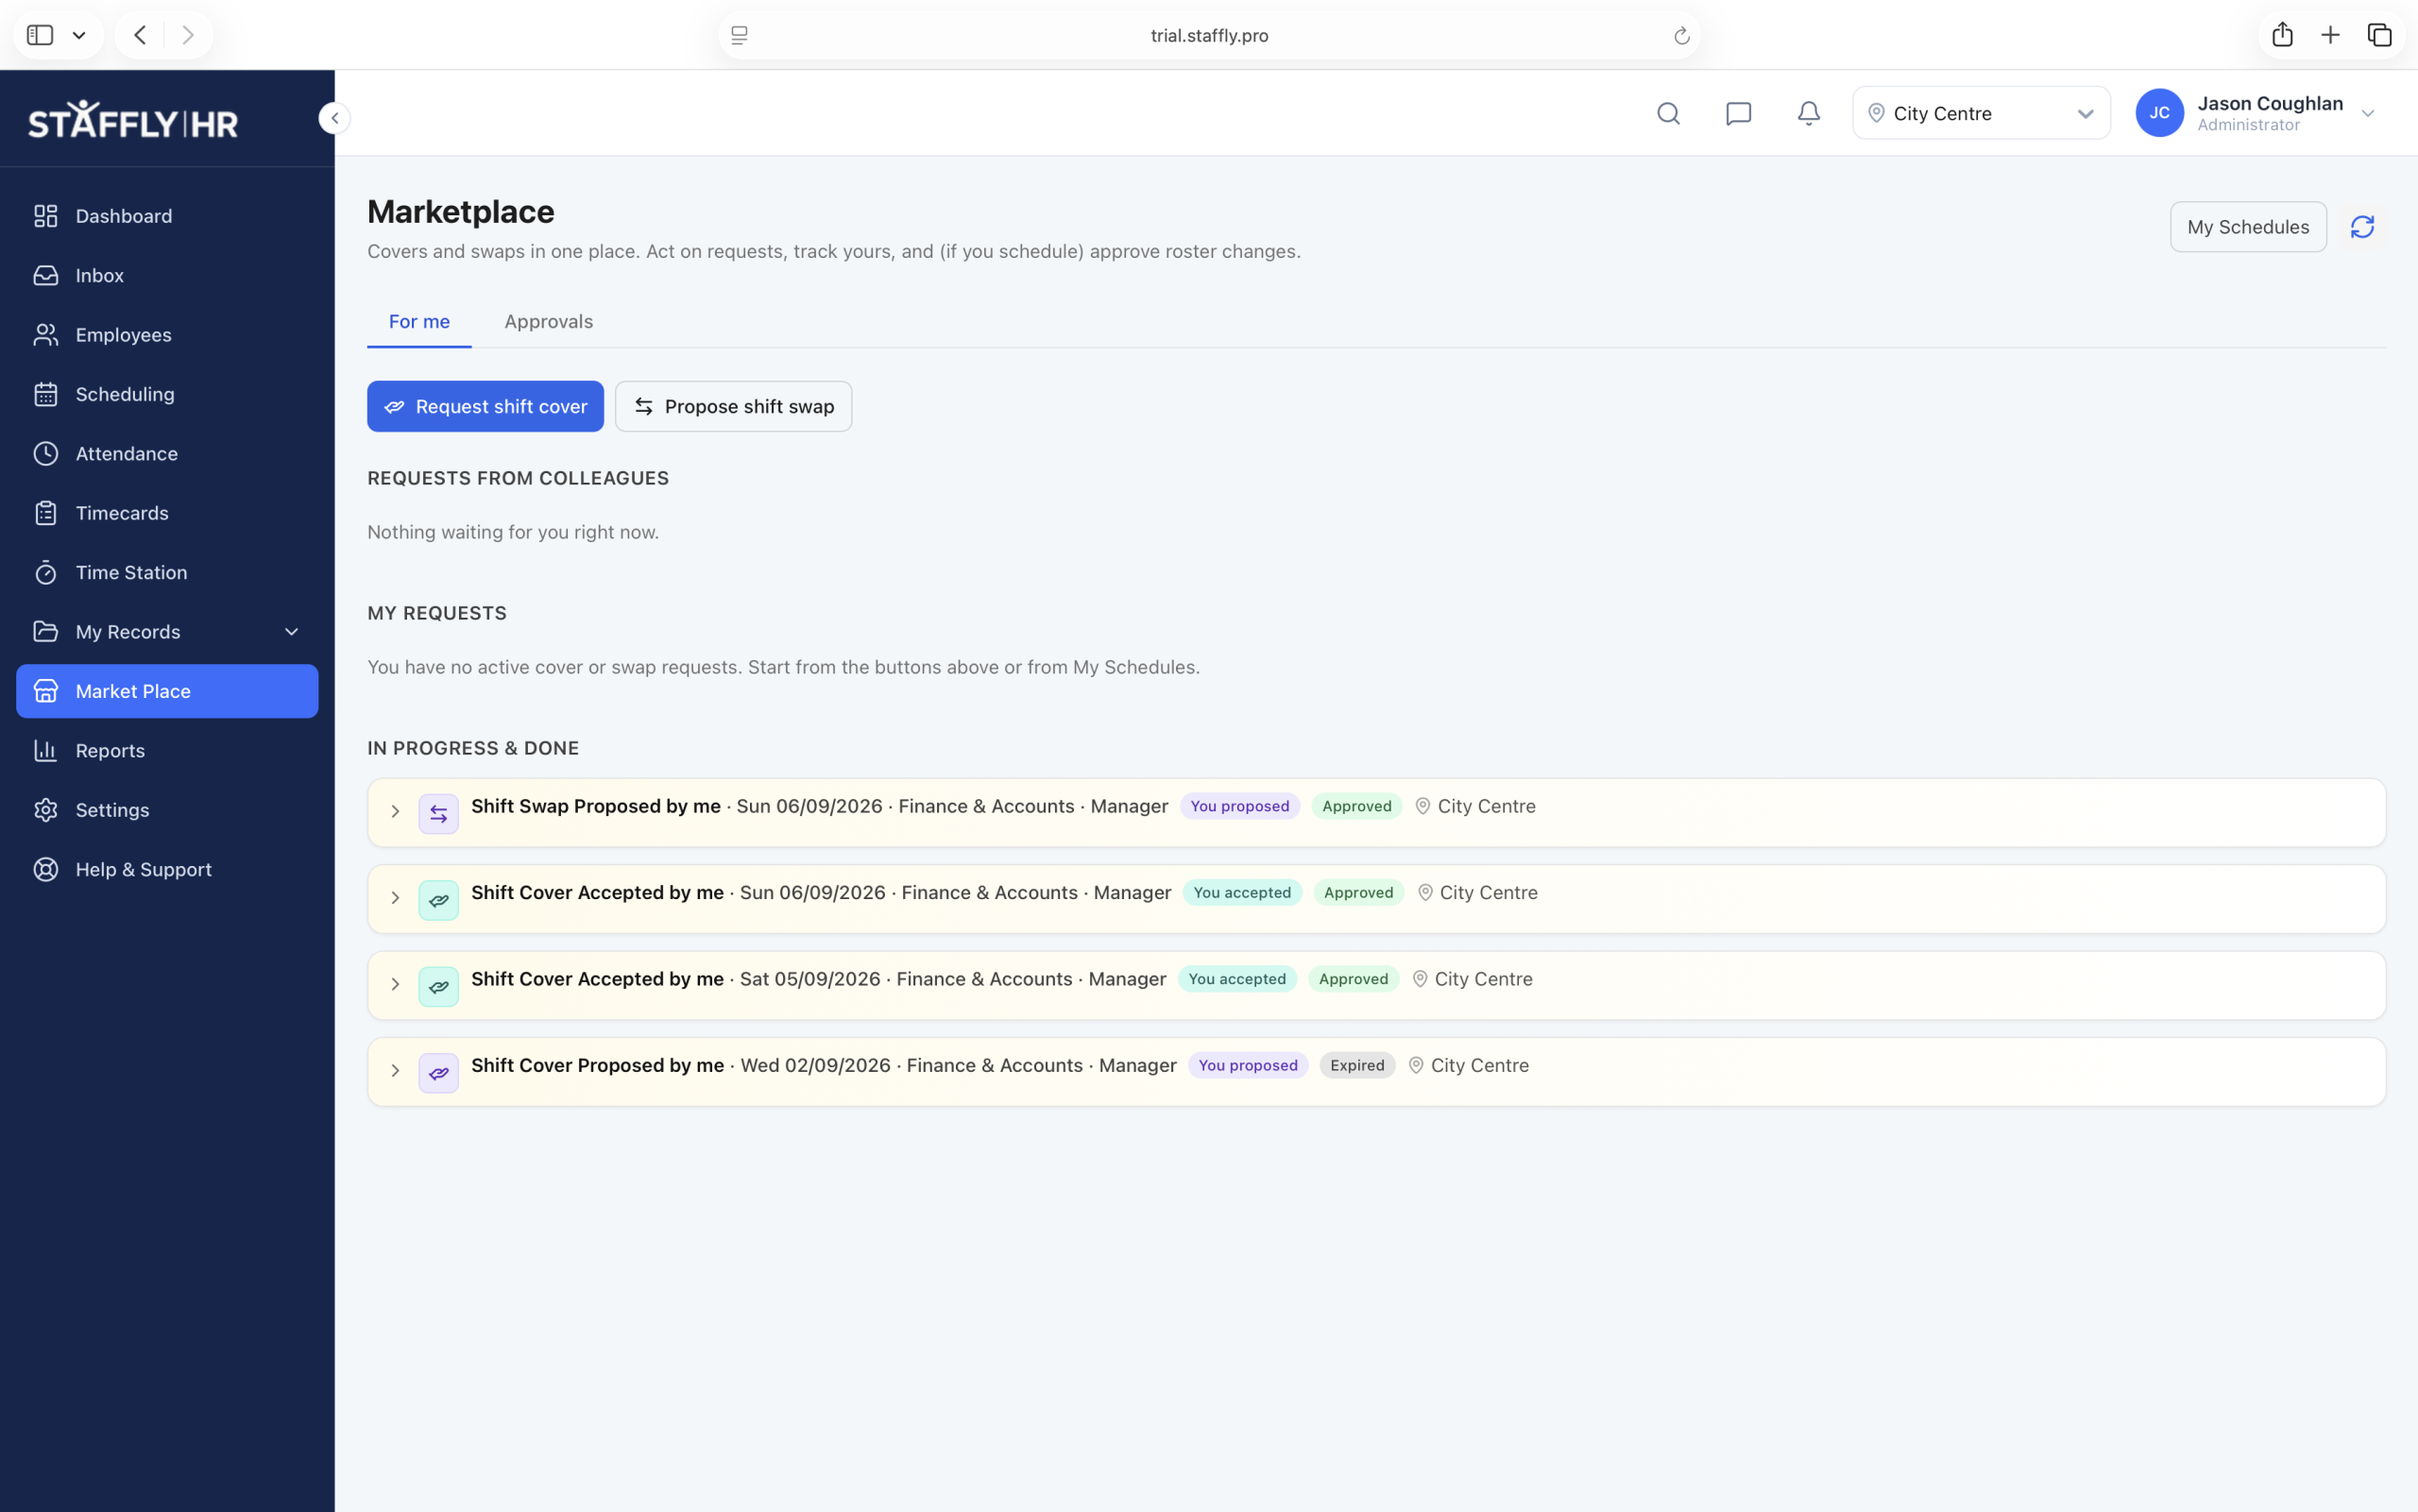Go to Inbox in the sidebar
Viewport: 2418px width, 1512px height.
point(167,275)
